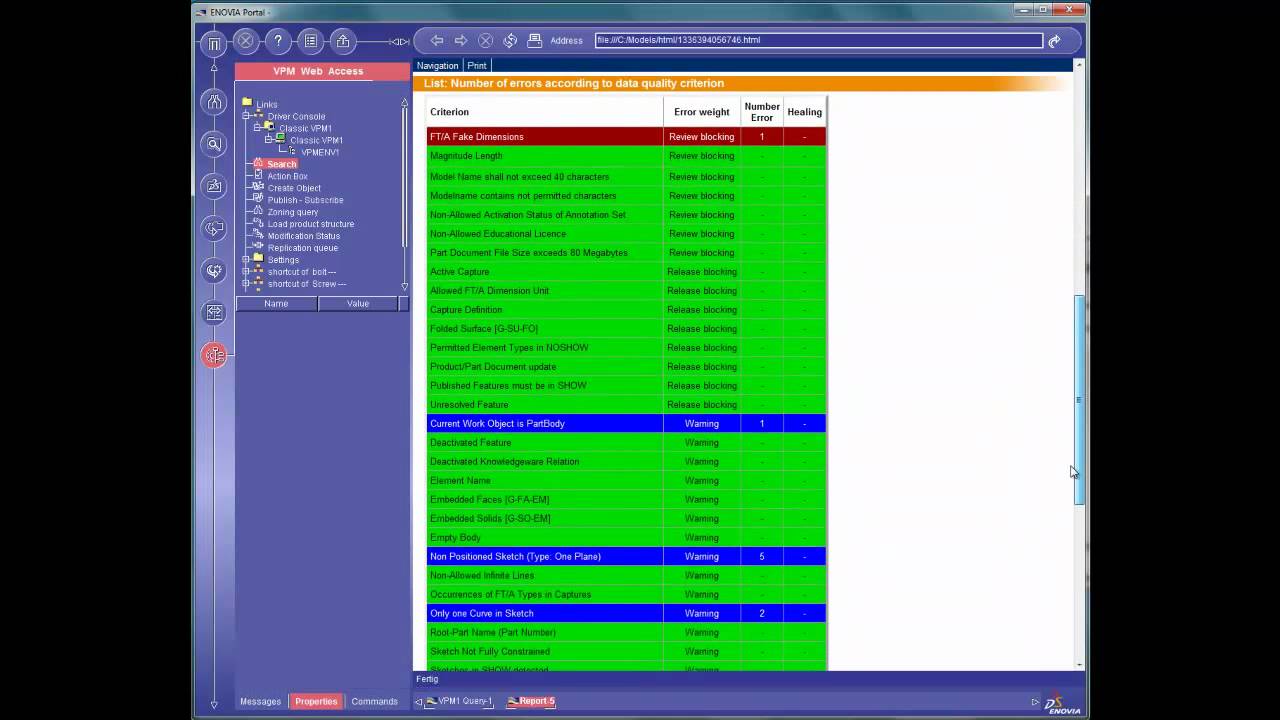The height and width of the screenshot is (720, 1280).
Task: Click Current Work Object is PartBody row
Action: (x=626, y=423)
